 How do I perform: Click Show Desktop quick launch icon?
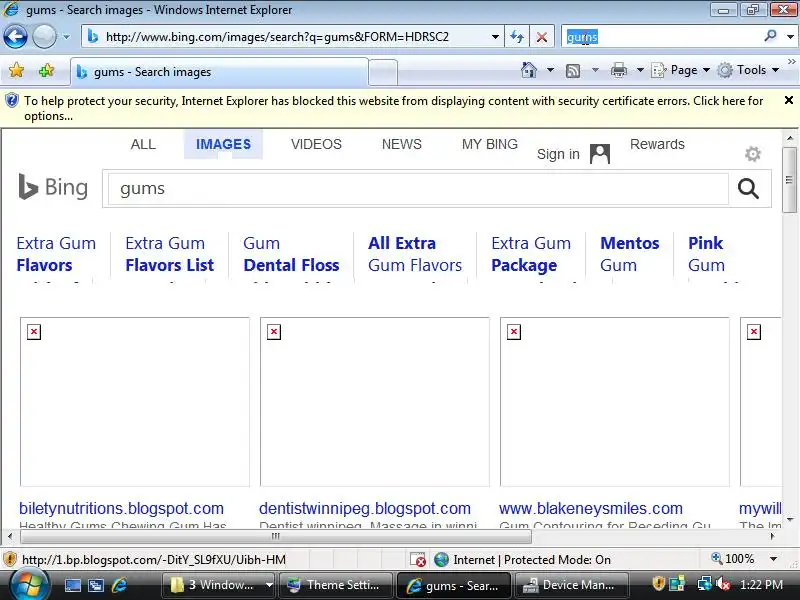[x=73, y=585]
